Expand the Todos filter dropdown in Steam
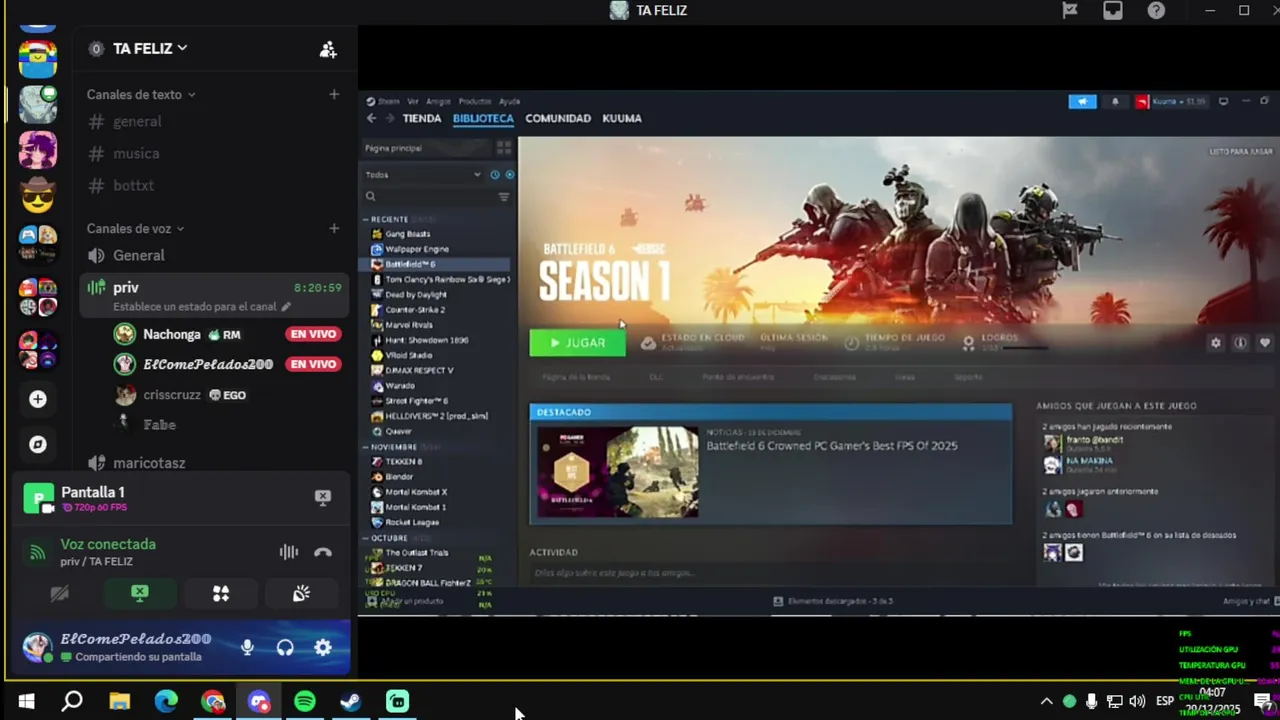This screenshot has height=720, width=1280. click(424, 174)
